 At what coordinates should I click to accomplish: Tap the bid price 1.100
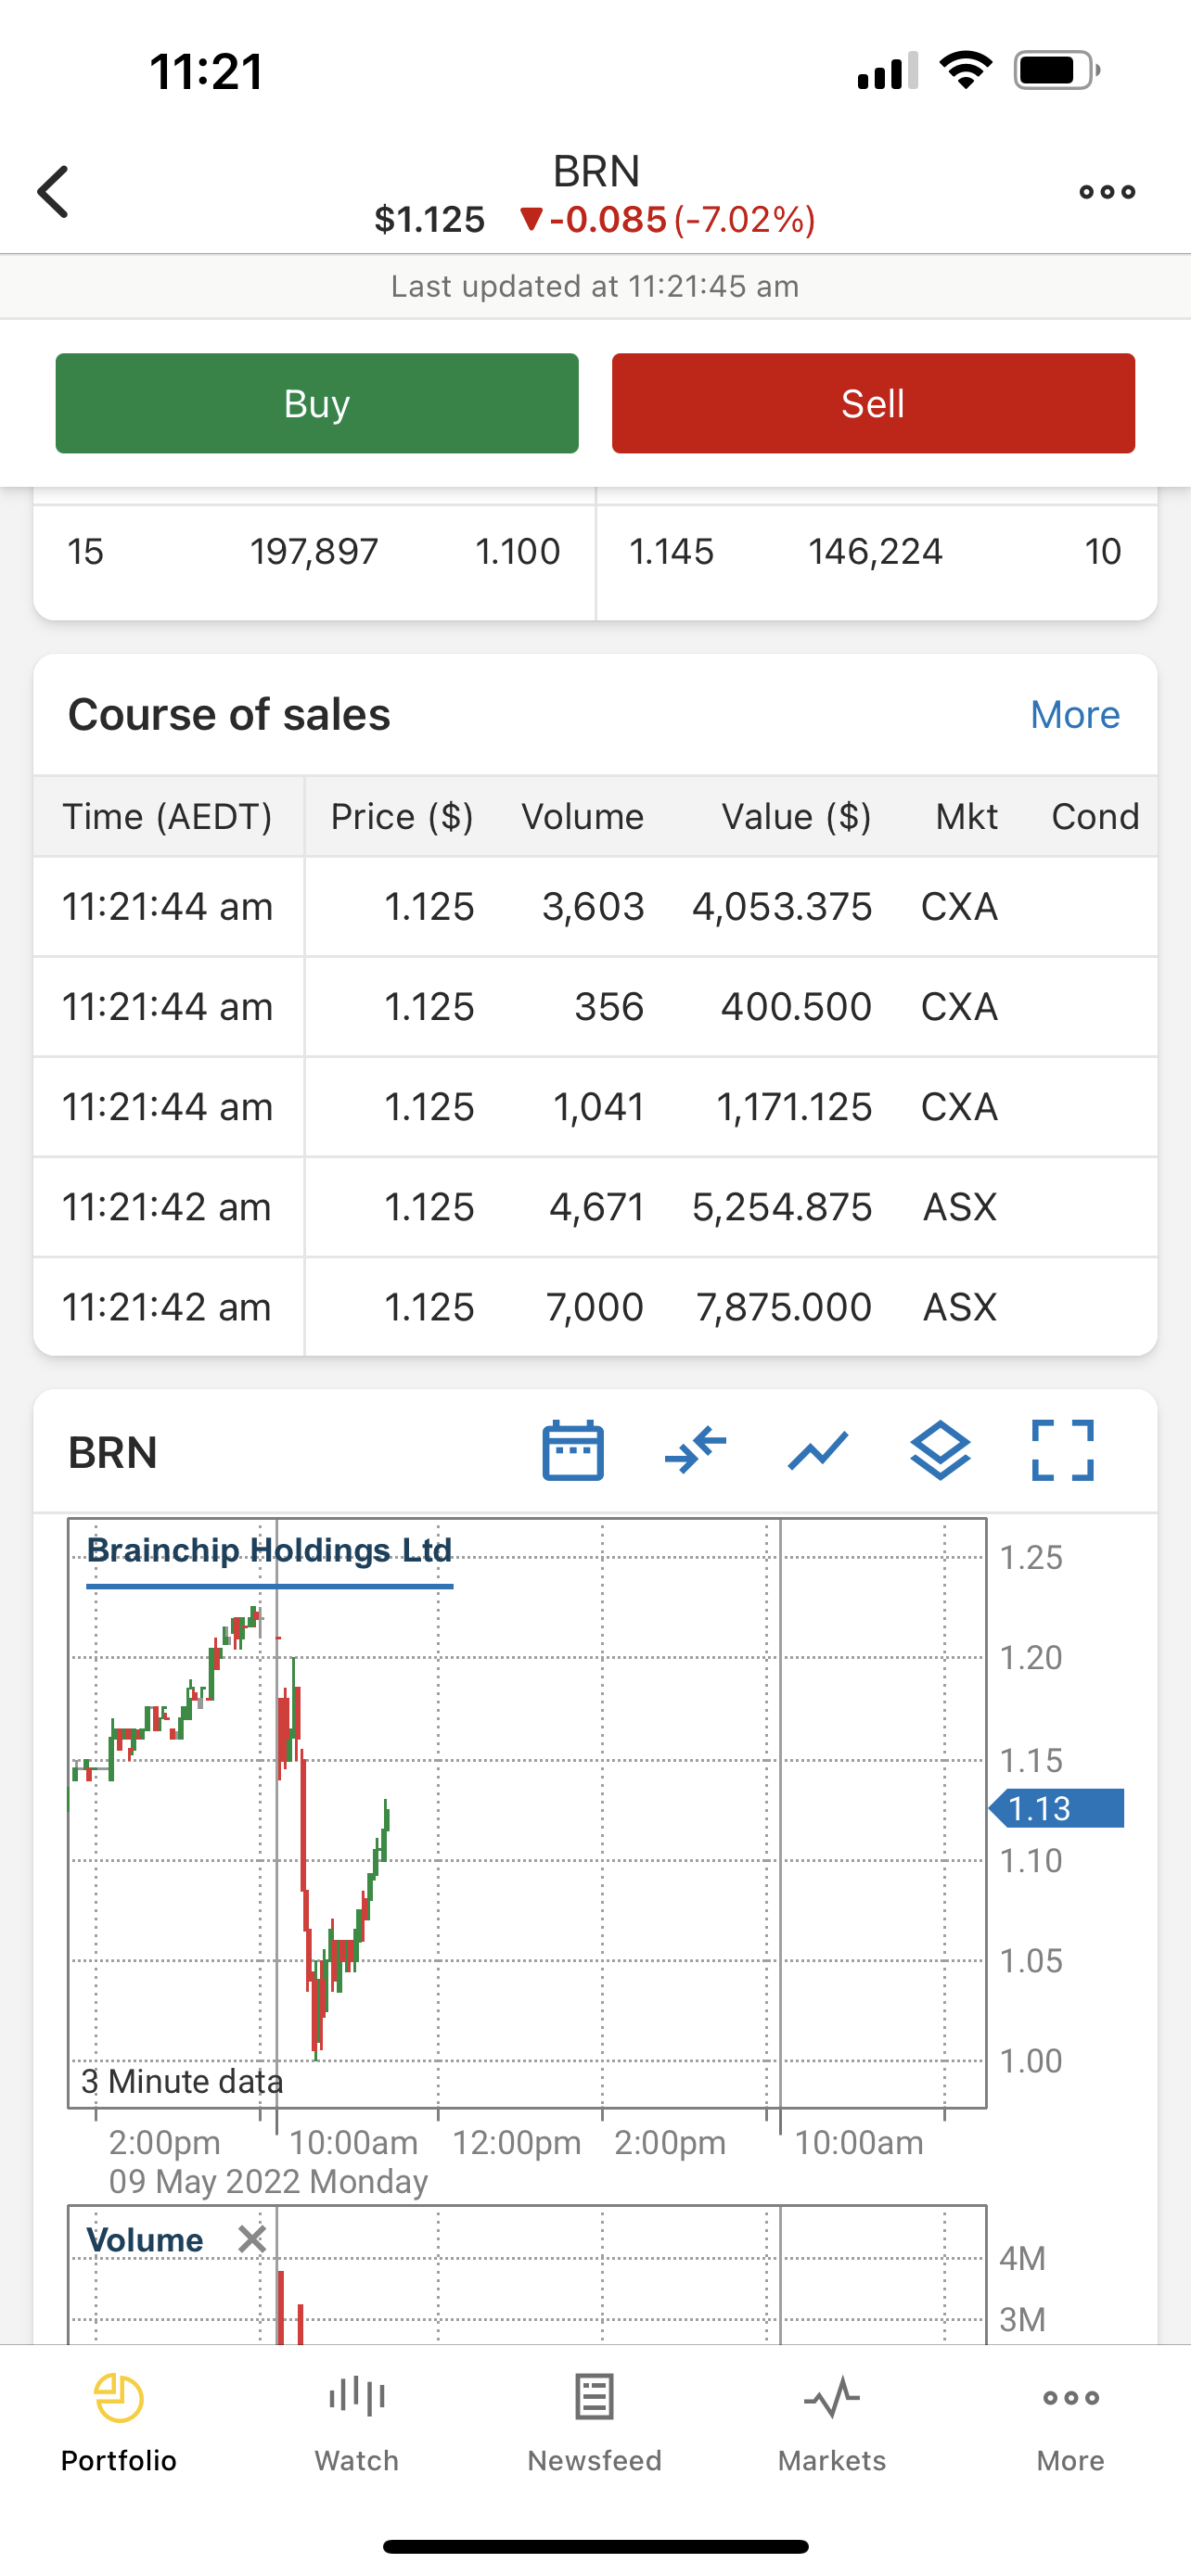click(518, 552)
